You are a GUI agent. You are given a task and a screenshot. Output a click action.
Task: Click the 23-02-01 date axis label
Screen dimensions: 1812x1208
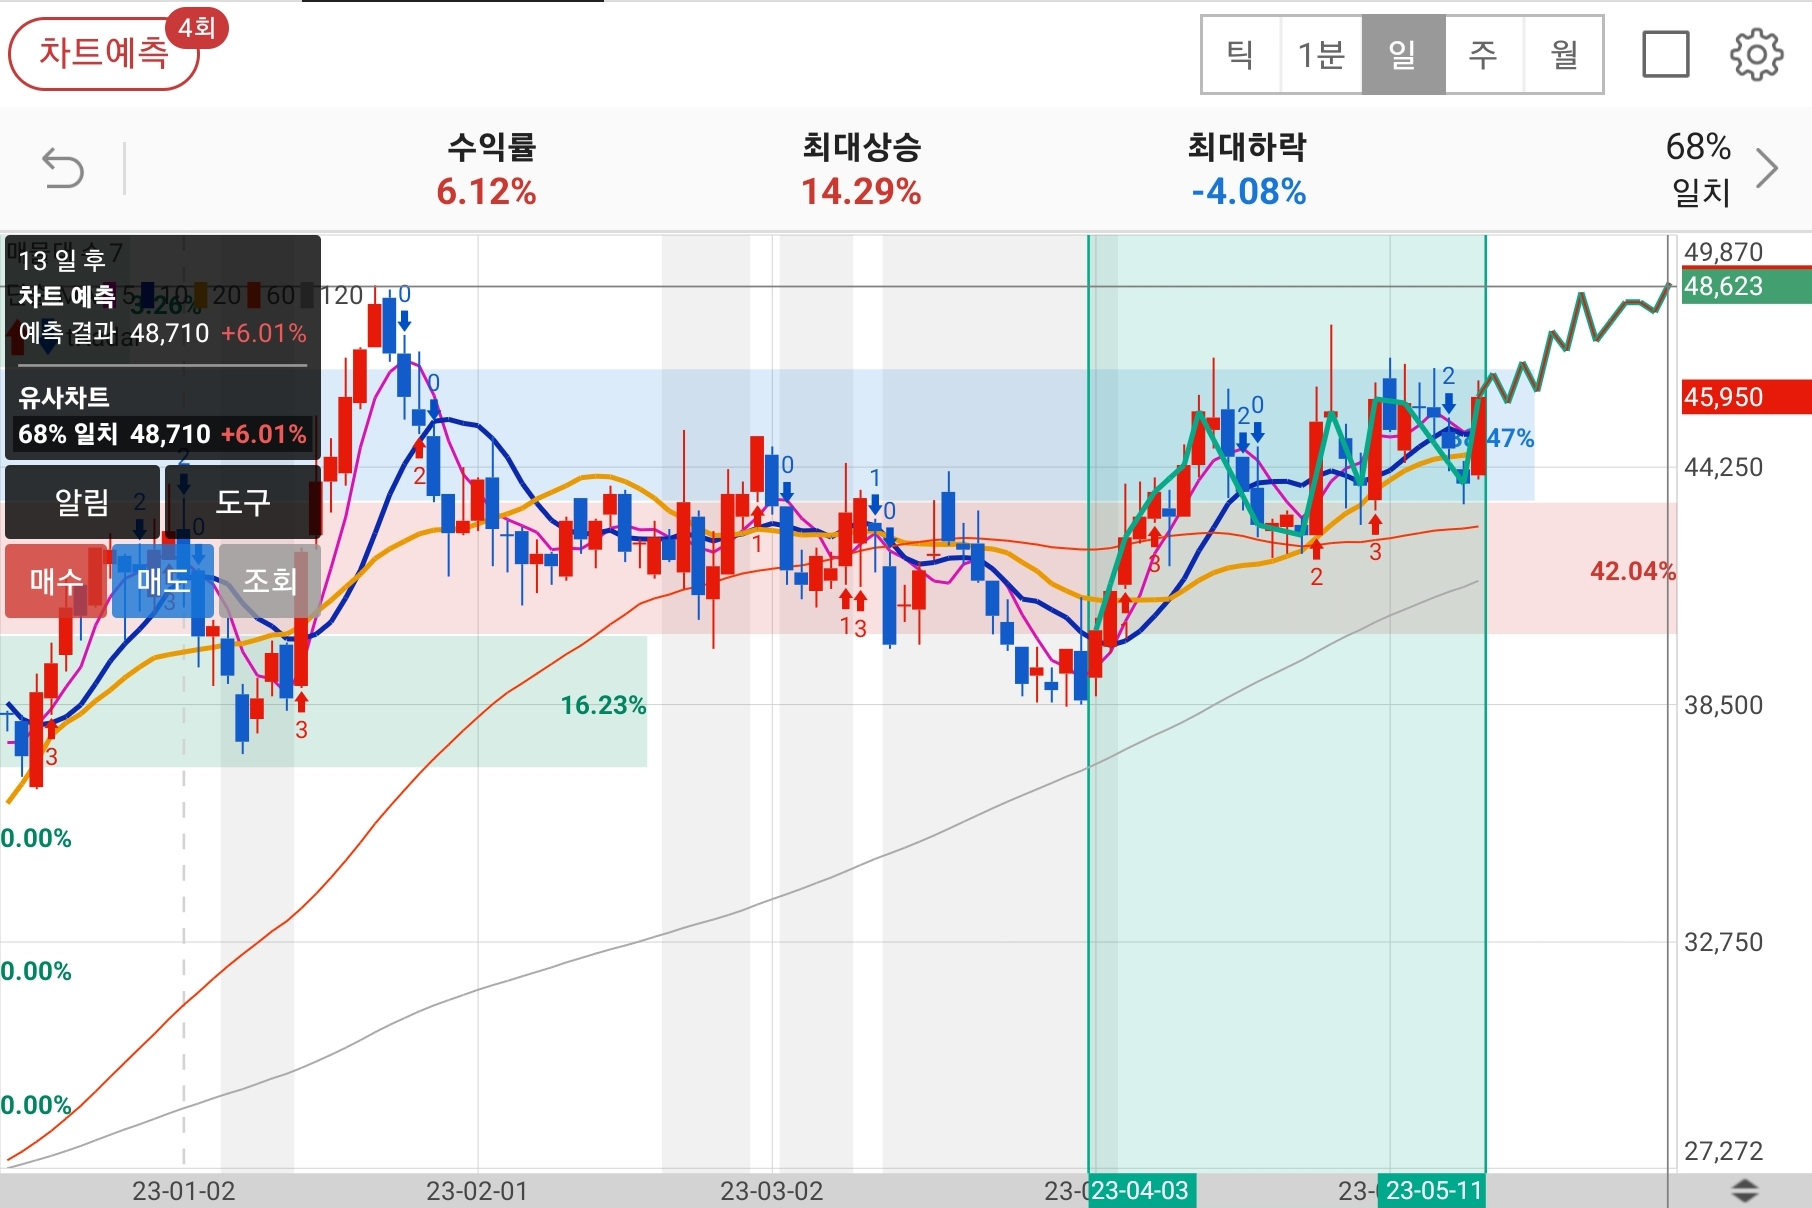coord(477,1191)
